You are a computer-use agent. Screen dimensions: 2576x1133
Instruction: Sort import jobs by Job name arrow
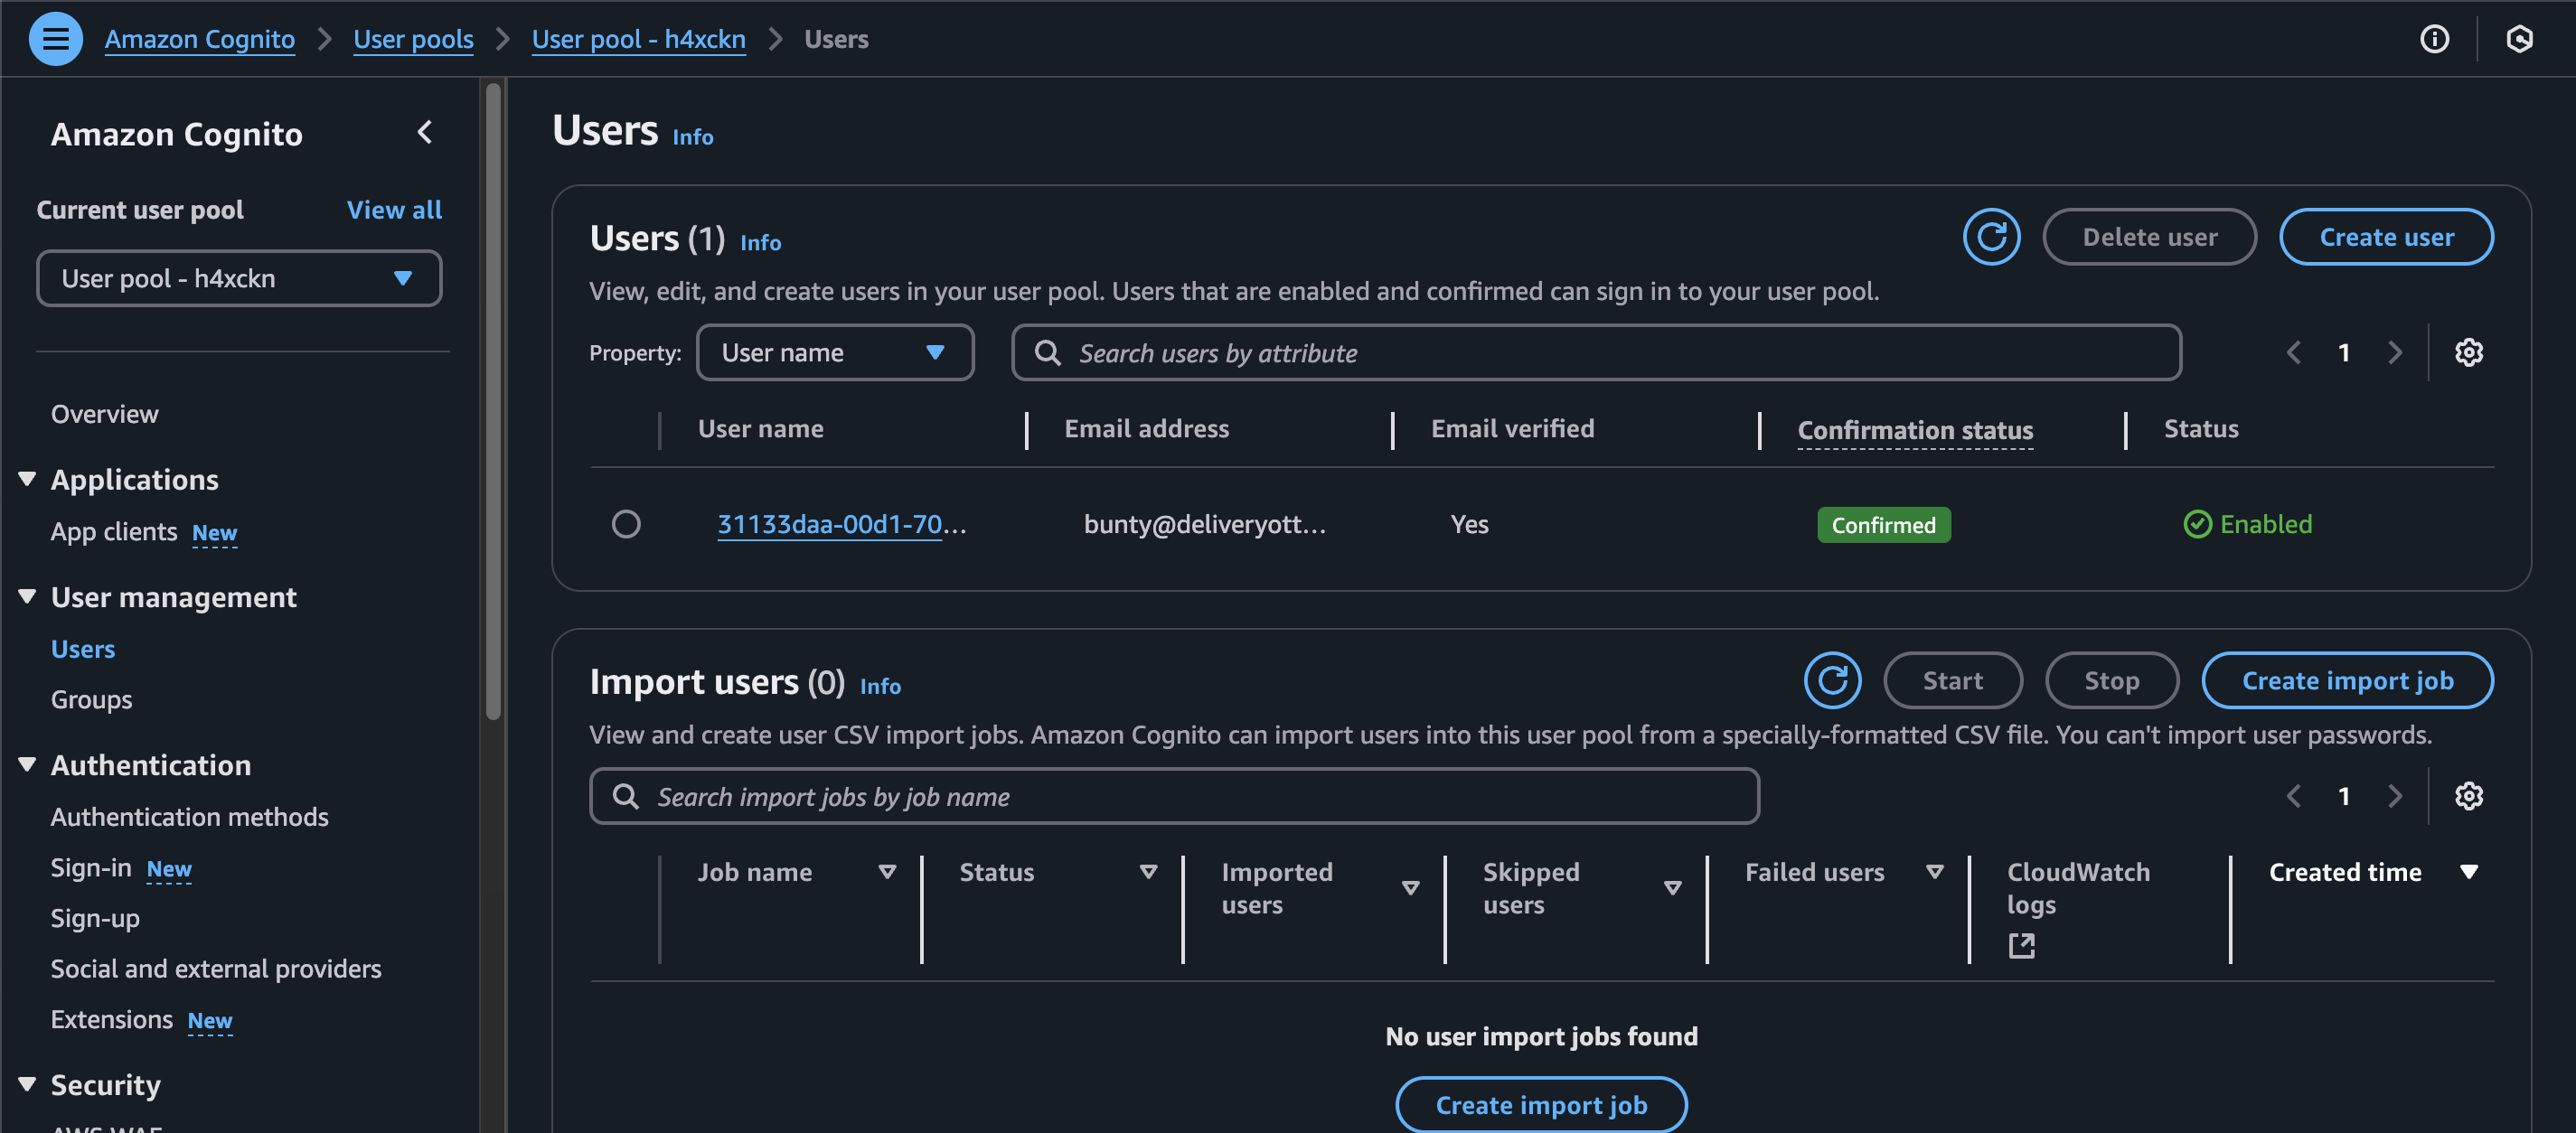click(x=886, y=872)
